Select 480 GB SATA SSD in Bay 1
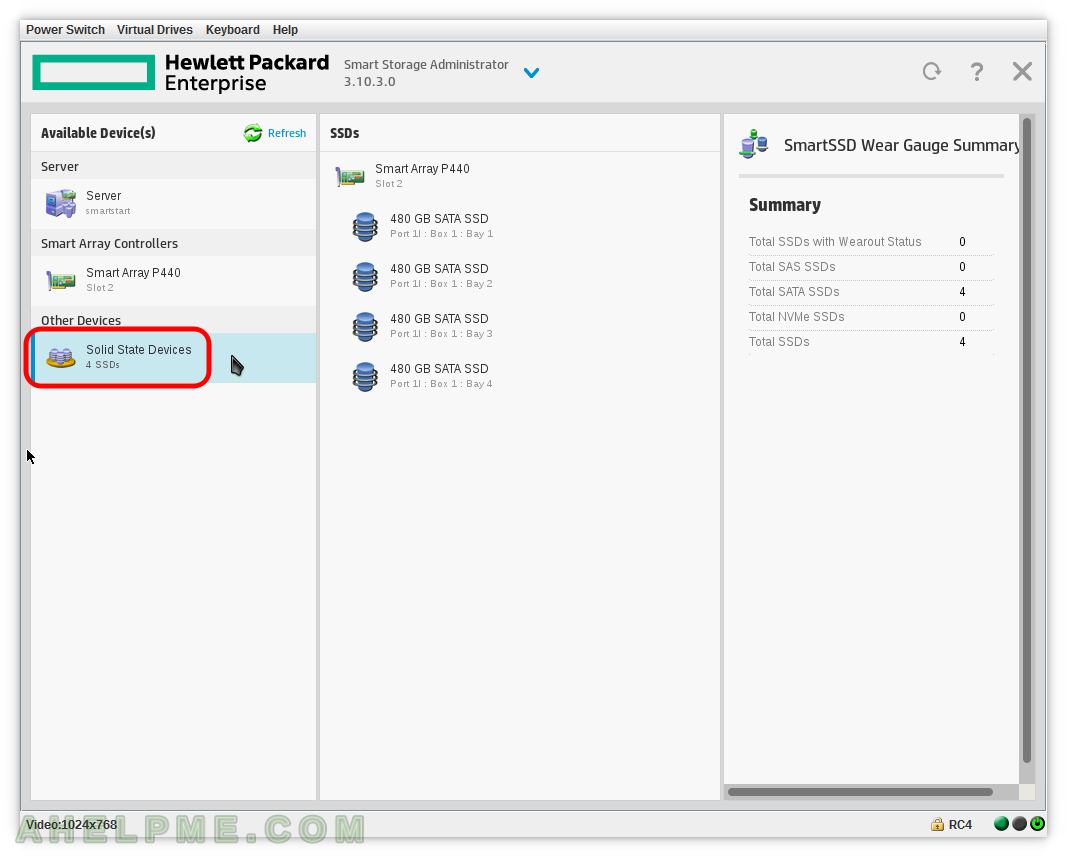Viewport: 1067px width, 857px height. (441, 225)
